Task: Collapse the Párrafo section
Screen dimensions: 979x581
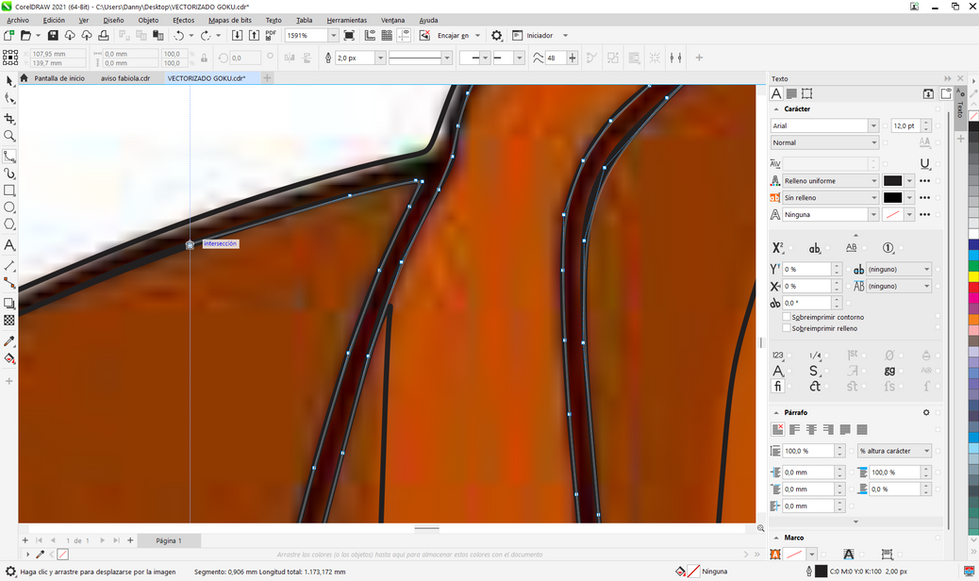Action: point(776,413)
